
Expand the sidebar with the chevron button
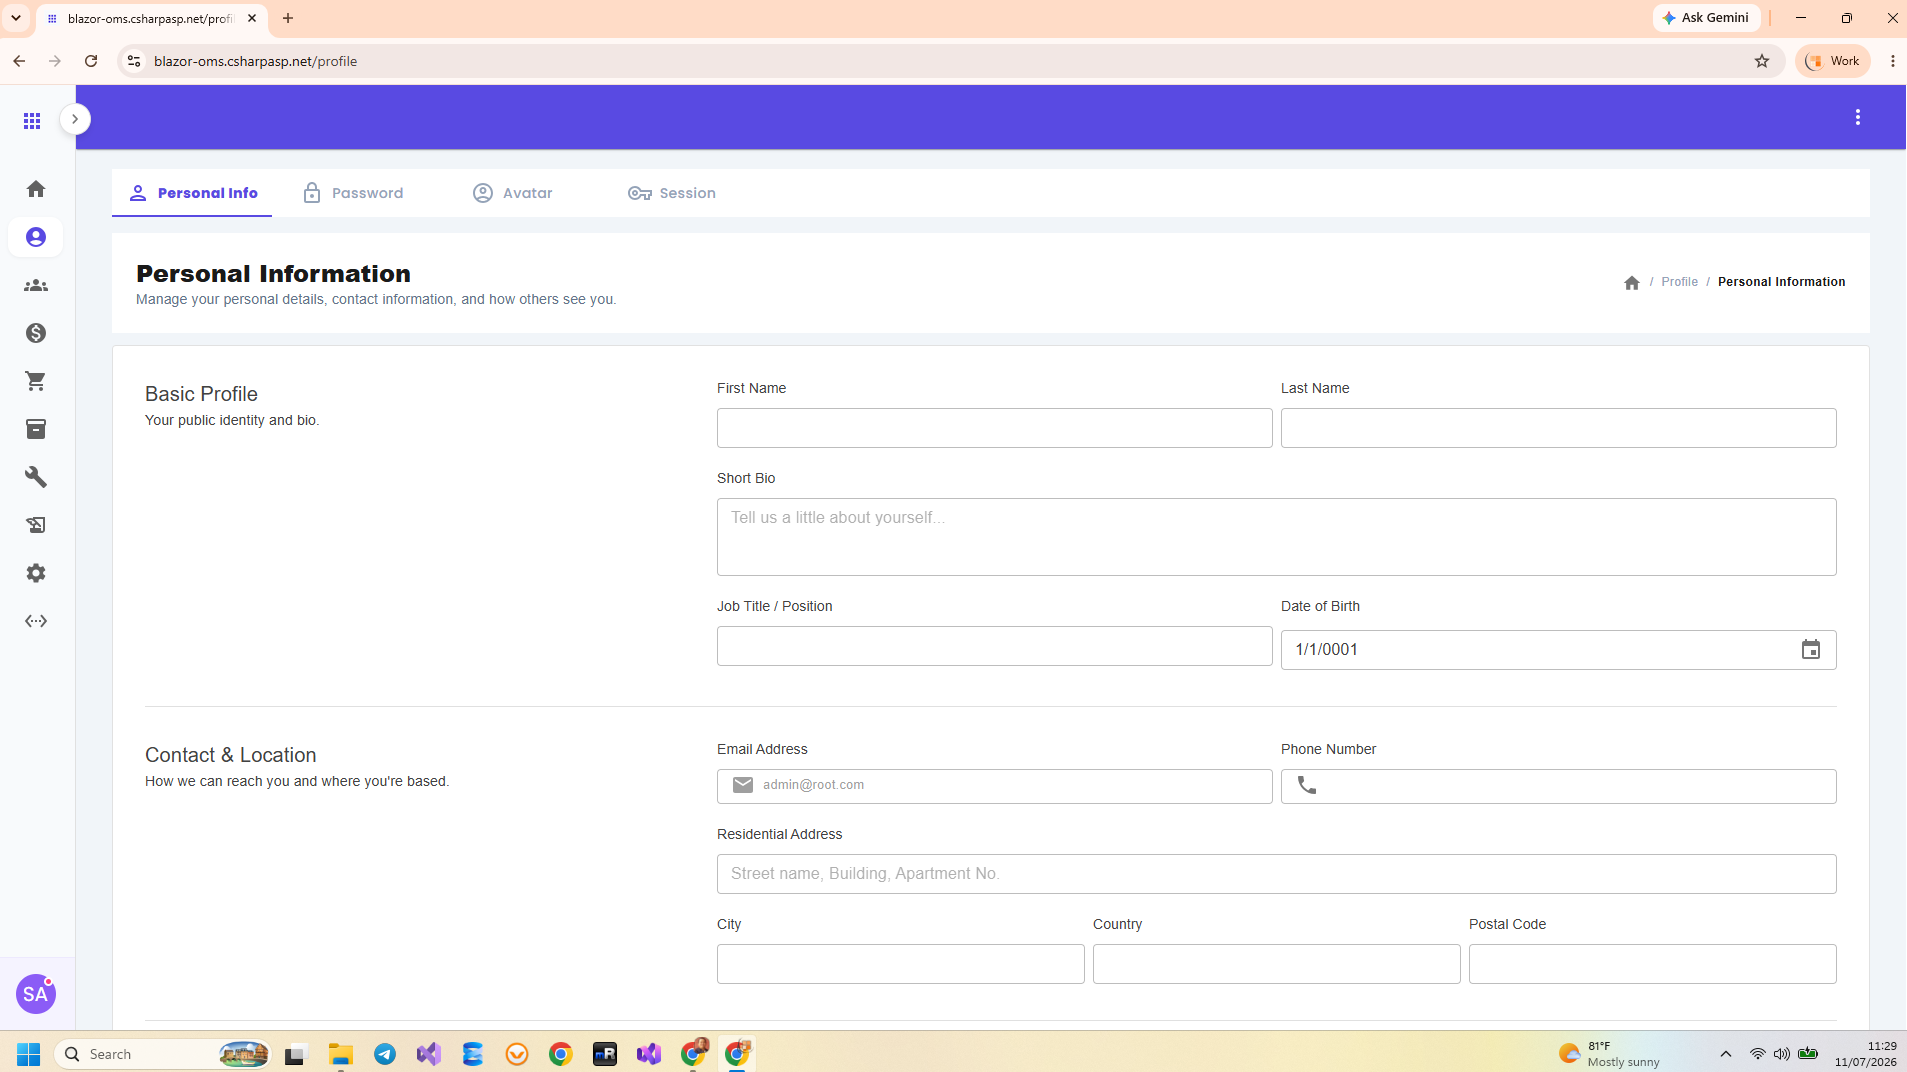point(75,119)
